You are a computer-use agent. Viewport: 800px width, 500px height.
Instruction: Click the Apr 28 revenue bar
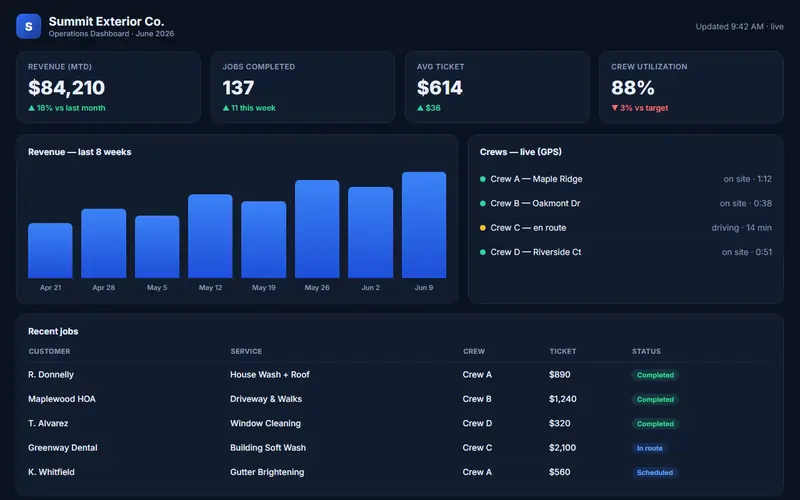(104, 243)
